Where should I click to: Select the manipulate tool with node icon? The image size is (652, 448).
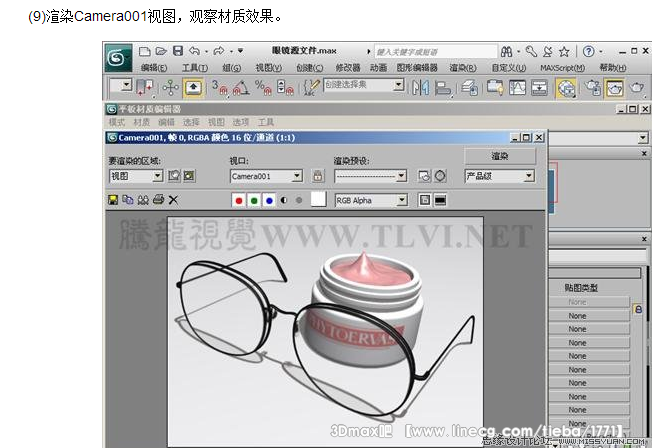coord(170,88)
